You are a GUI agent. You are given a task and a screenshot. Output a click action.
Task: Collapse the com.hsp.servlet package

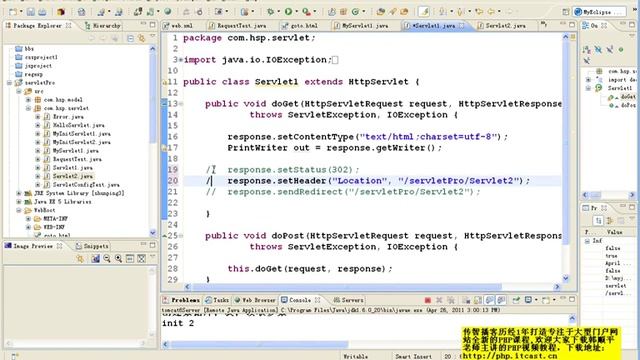[28, 109]
